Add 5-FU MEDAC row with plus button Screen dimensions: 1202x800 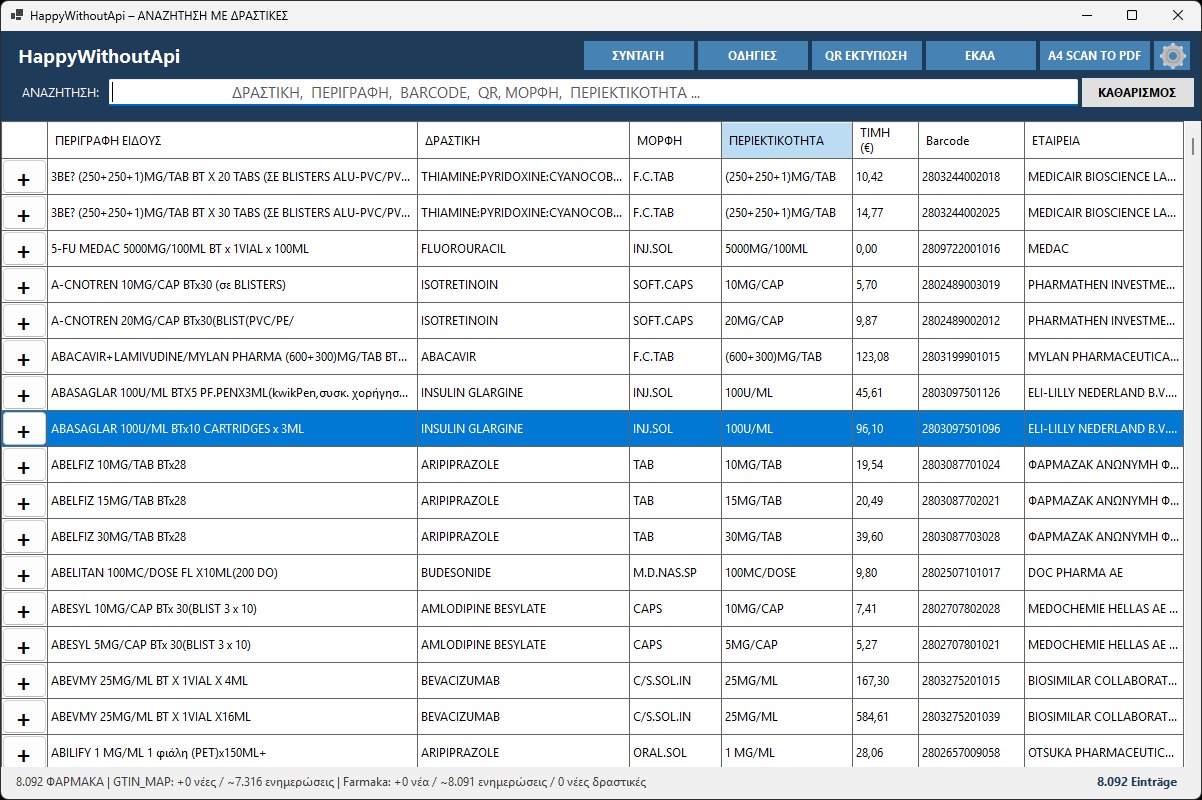pyautogui.click(x=24, y=249)
